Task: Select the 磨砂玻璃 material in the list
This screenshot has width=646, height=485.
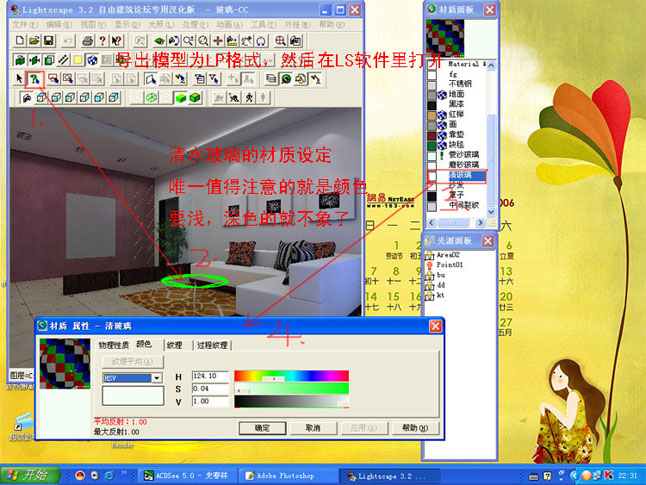Action: coord(463,164)
